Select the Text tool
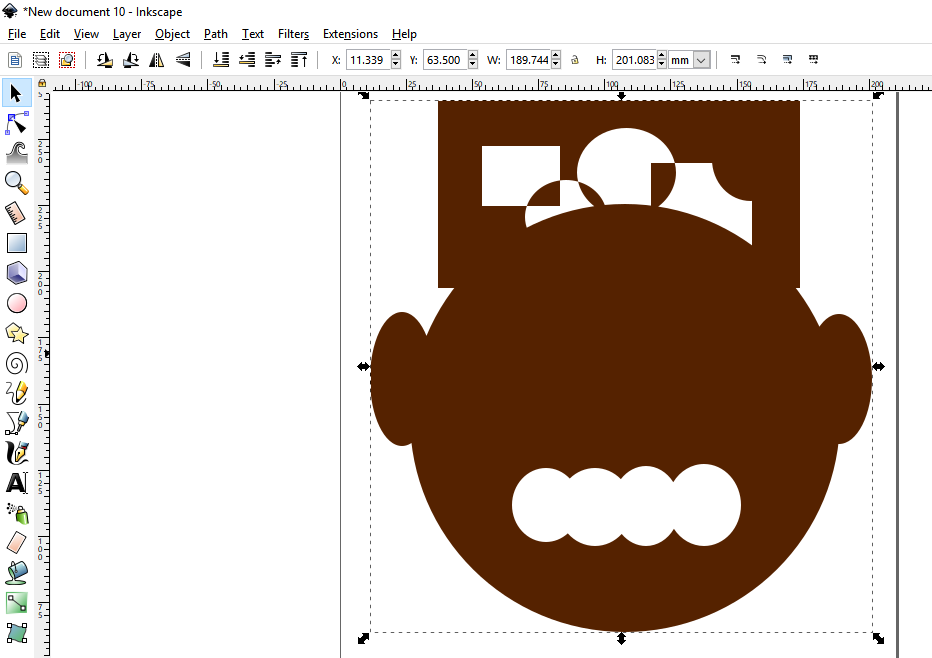Viewport: 932px width, 658px height. (x=16, y=483)
